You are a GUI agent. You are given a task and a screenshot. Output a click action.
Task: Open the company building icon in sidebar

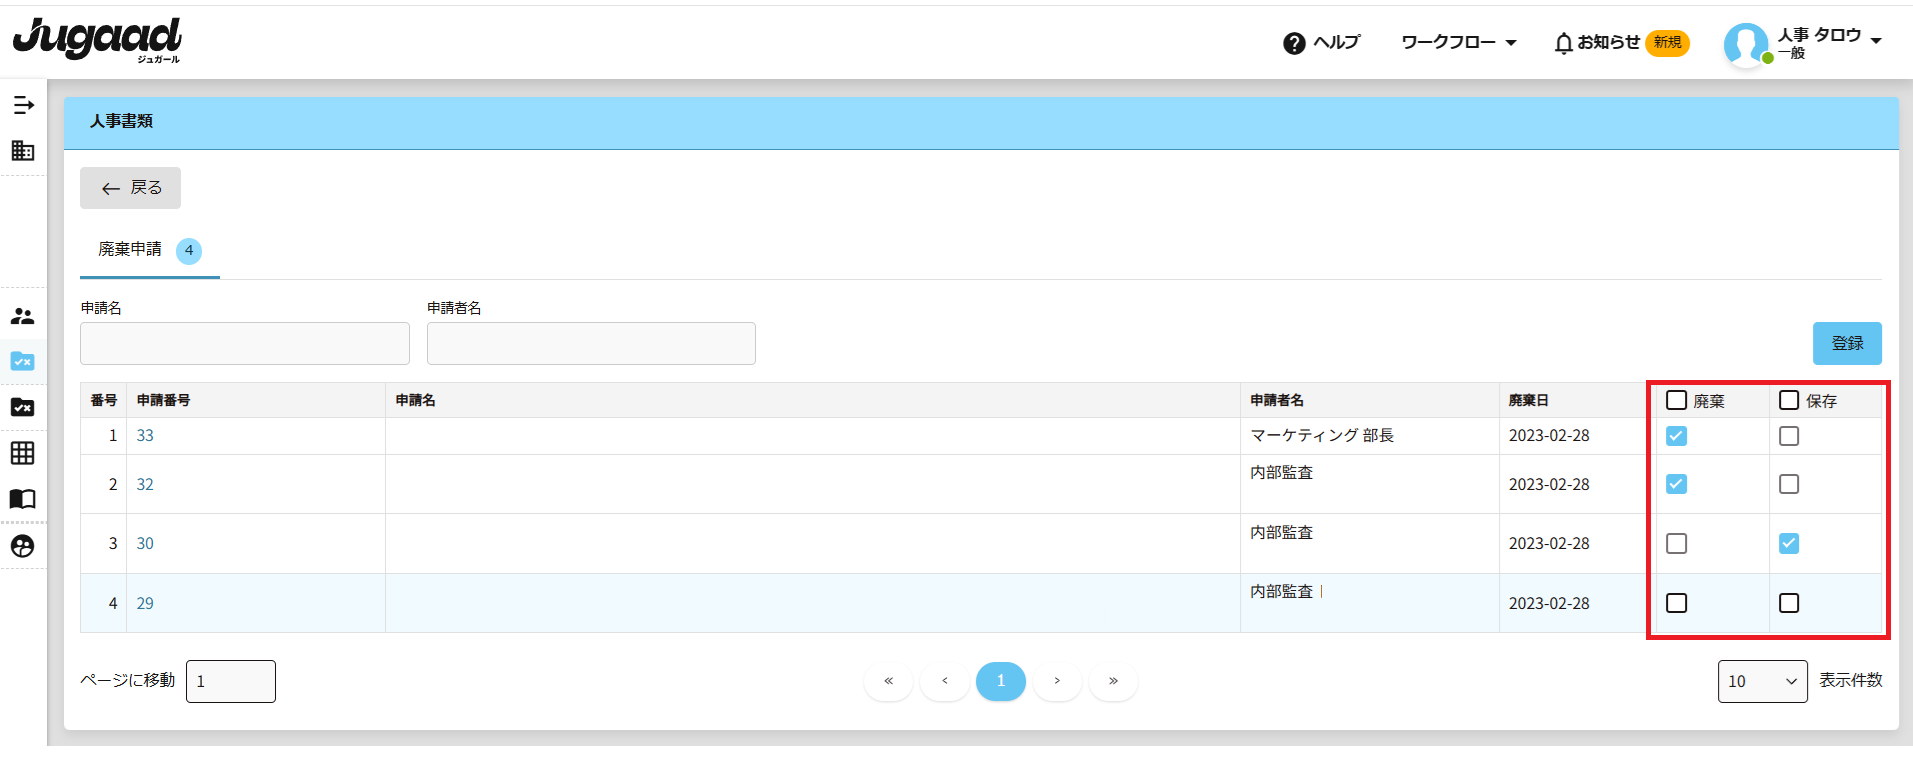point(23,151)
